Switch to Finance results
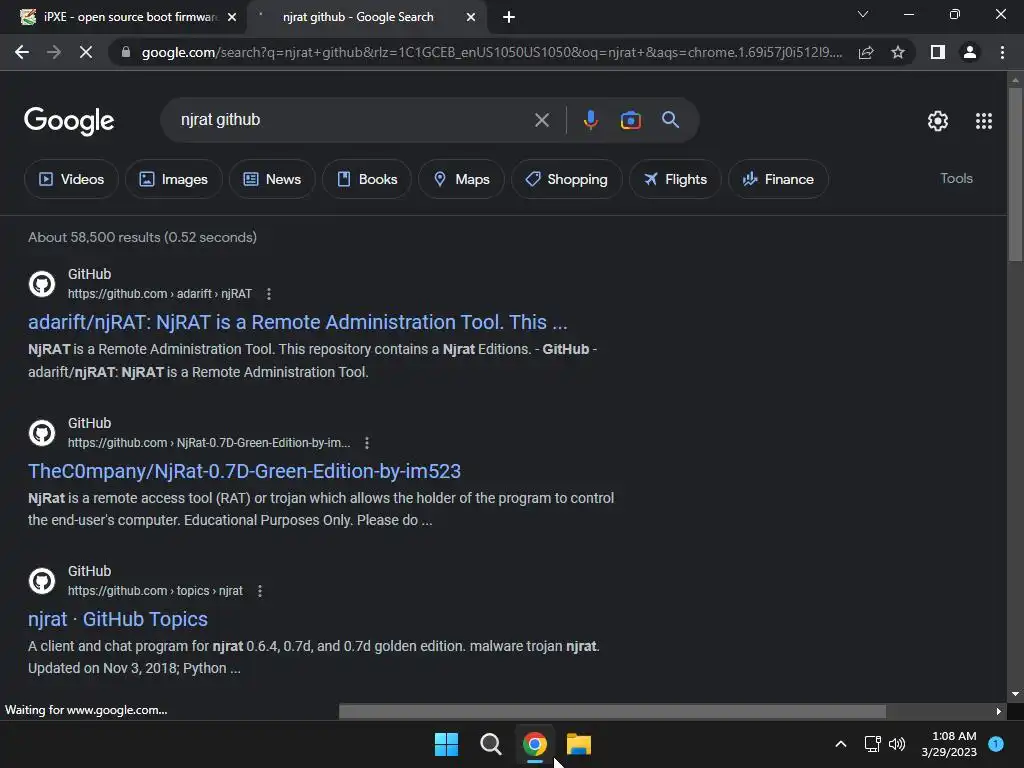 778,179
